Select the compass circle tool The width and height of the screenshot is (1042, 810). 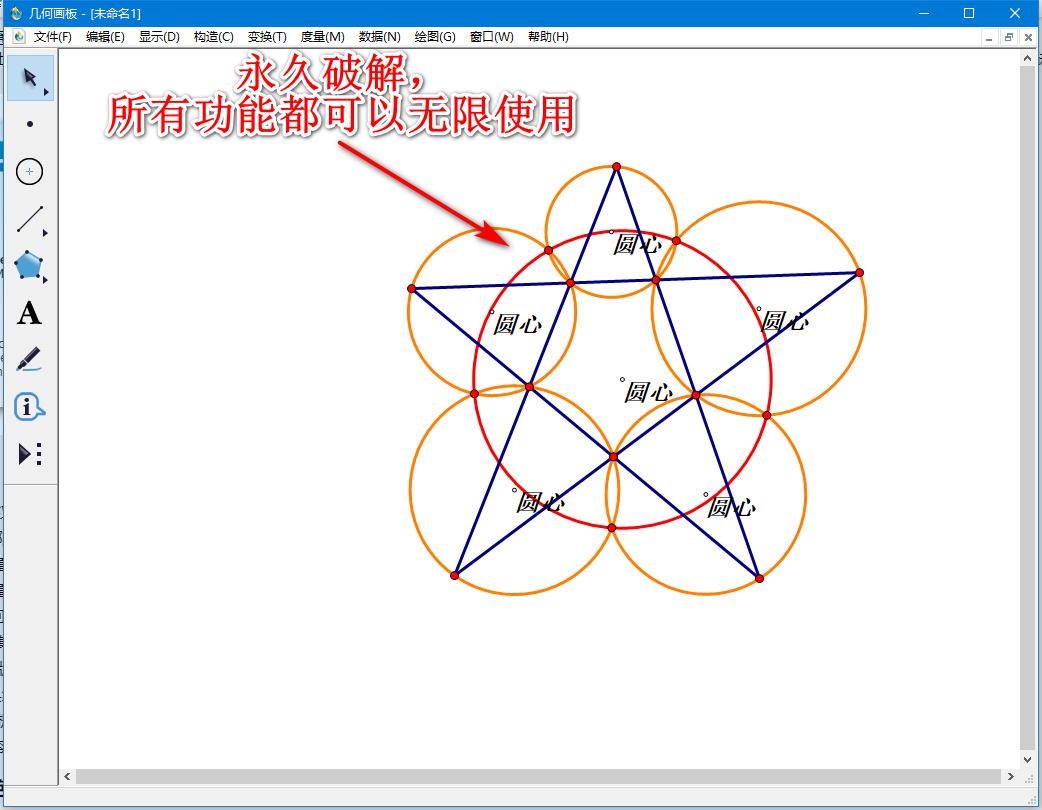coord(29,172)
